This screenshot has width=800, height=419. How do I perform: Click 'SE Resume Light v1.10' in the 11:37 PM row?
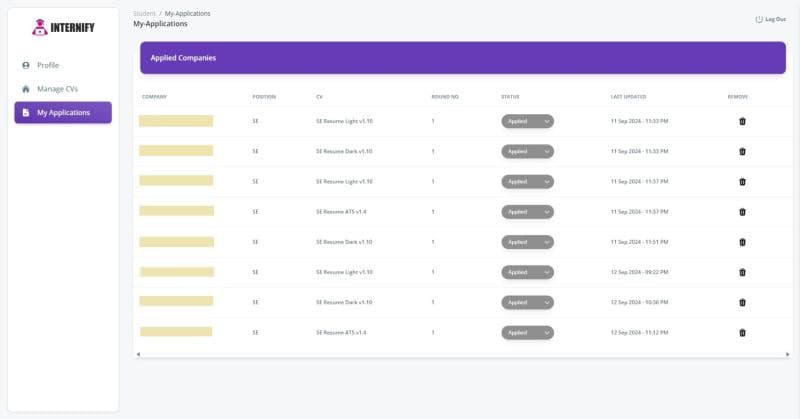click(x=344, y=182)
